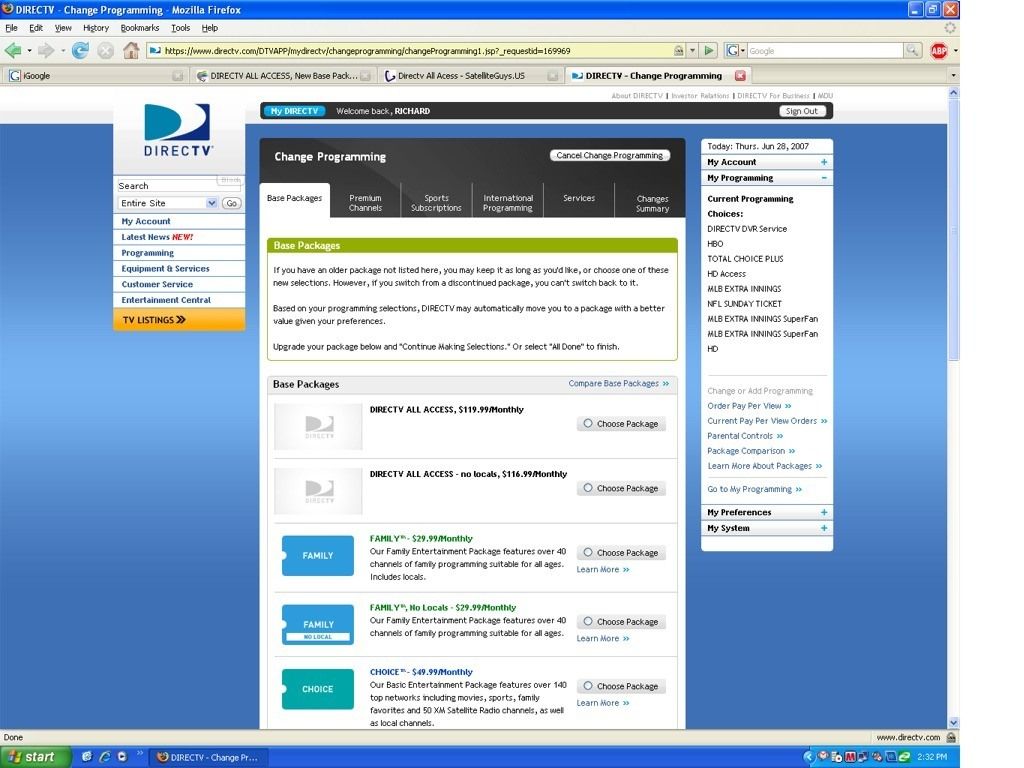The height and width of the screenshot is (768, 1024).
Task: Open the Bookmarks menu
Action: coord(140,28)
